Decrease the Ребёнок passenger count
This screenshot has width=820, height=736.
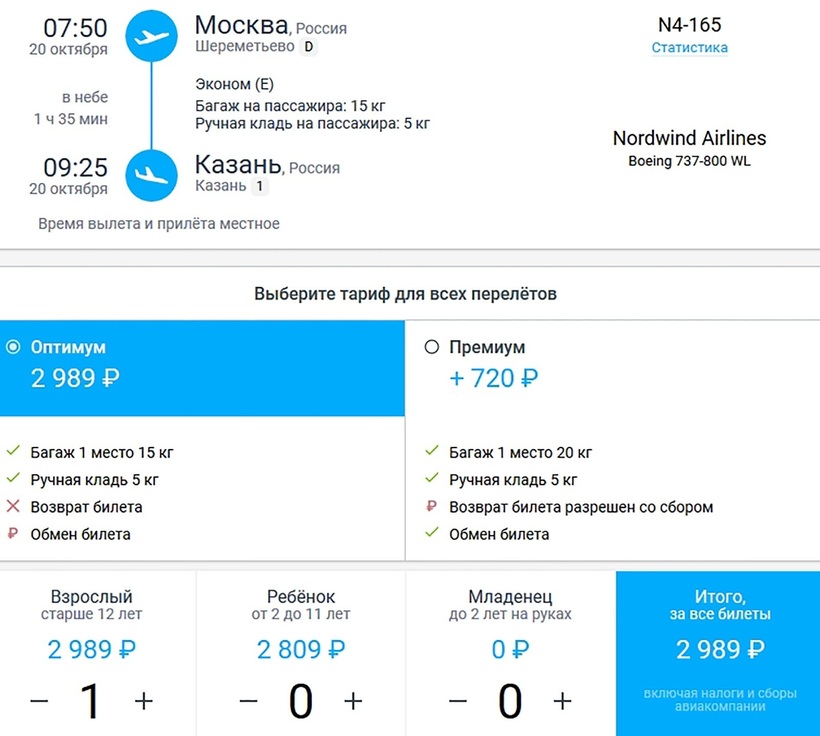coord(248,701)
